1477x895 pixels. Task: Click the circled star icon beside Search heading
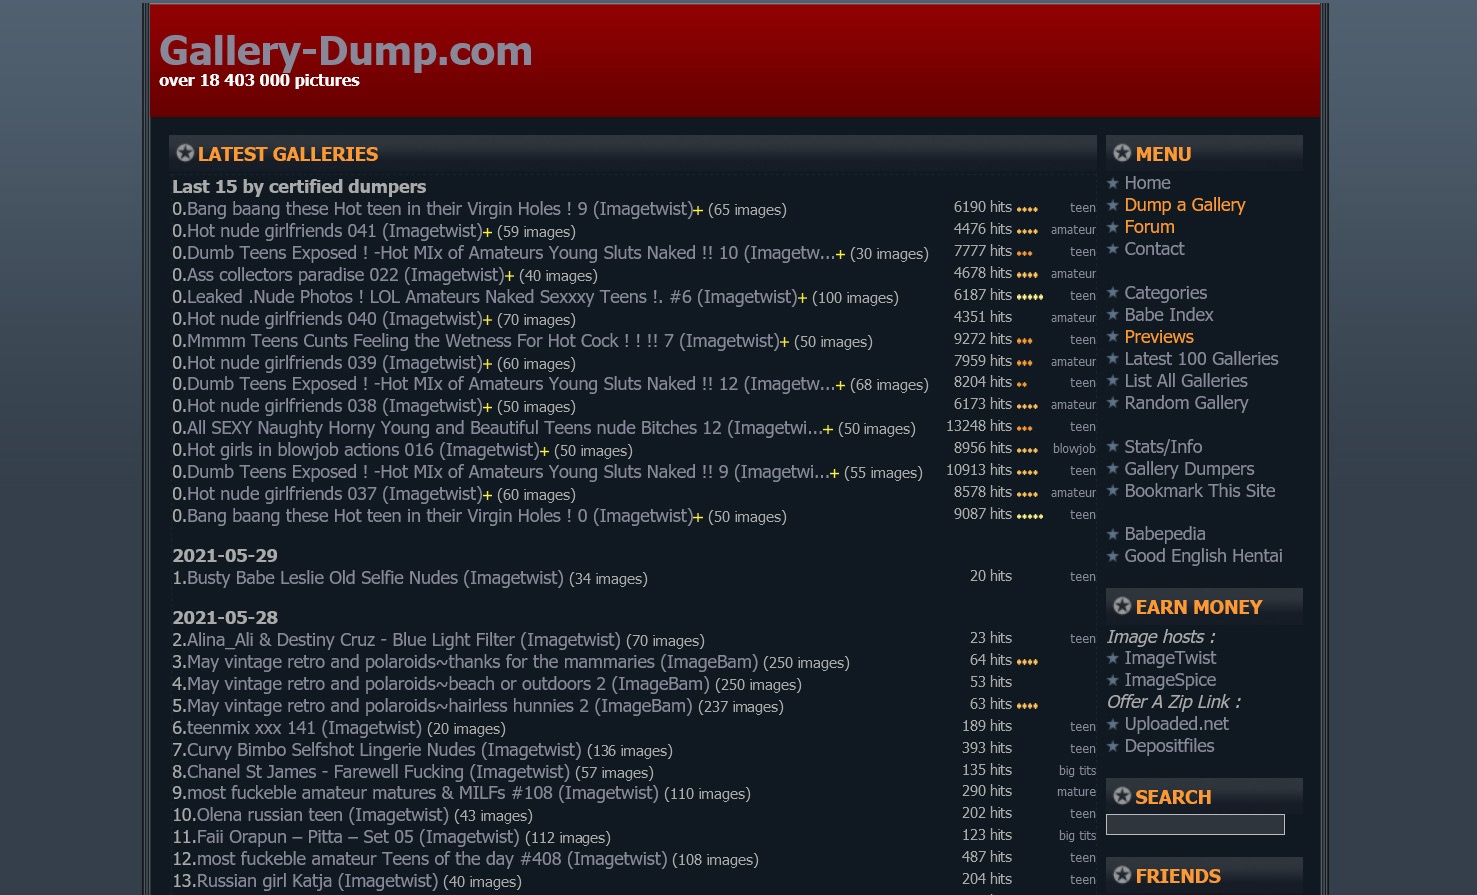[x=1122, y=796]
